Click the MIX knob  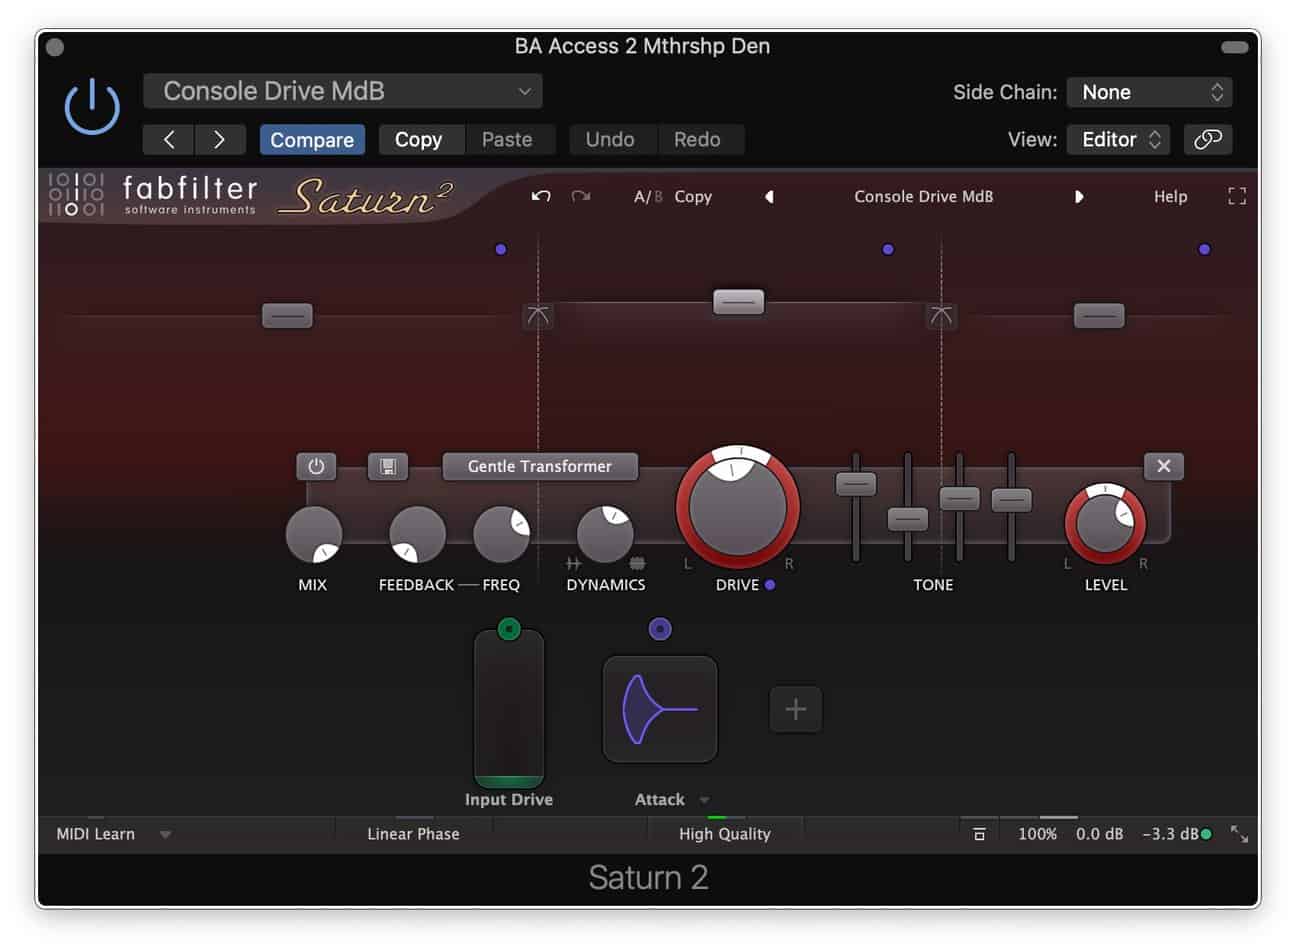pyautogui.click(x=314, y=534)
